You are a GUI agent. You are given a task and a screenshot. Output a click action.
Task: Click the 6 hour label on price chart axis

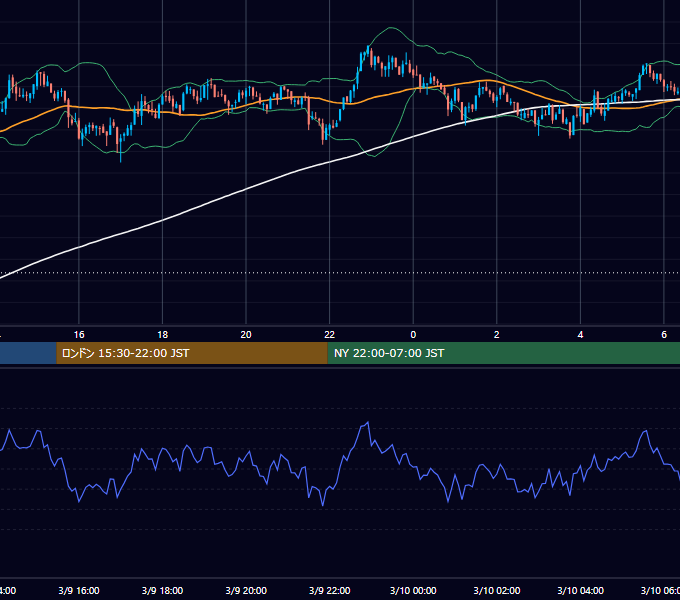[x=664, y=335]
